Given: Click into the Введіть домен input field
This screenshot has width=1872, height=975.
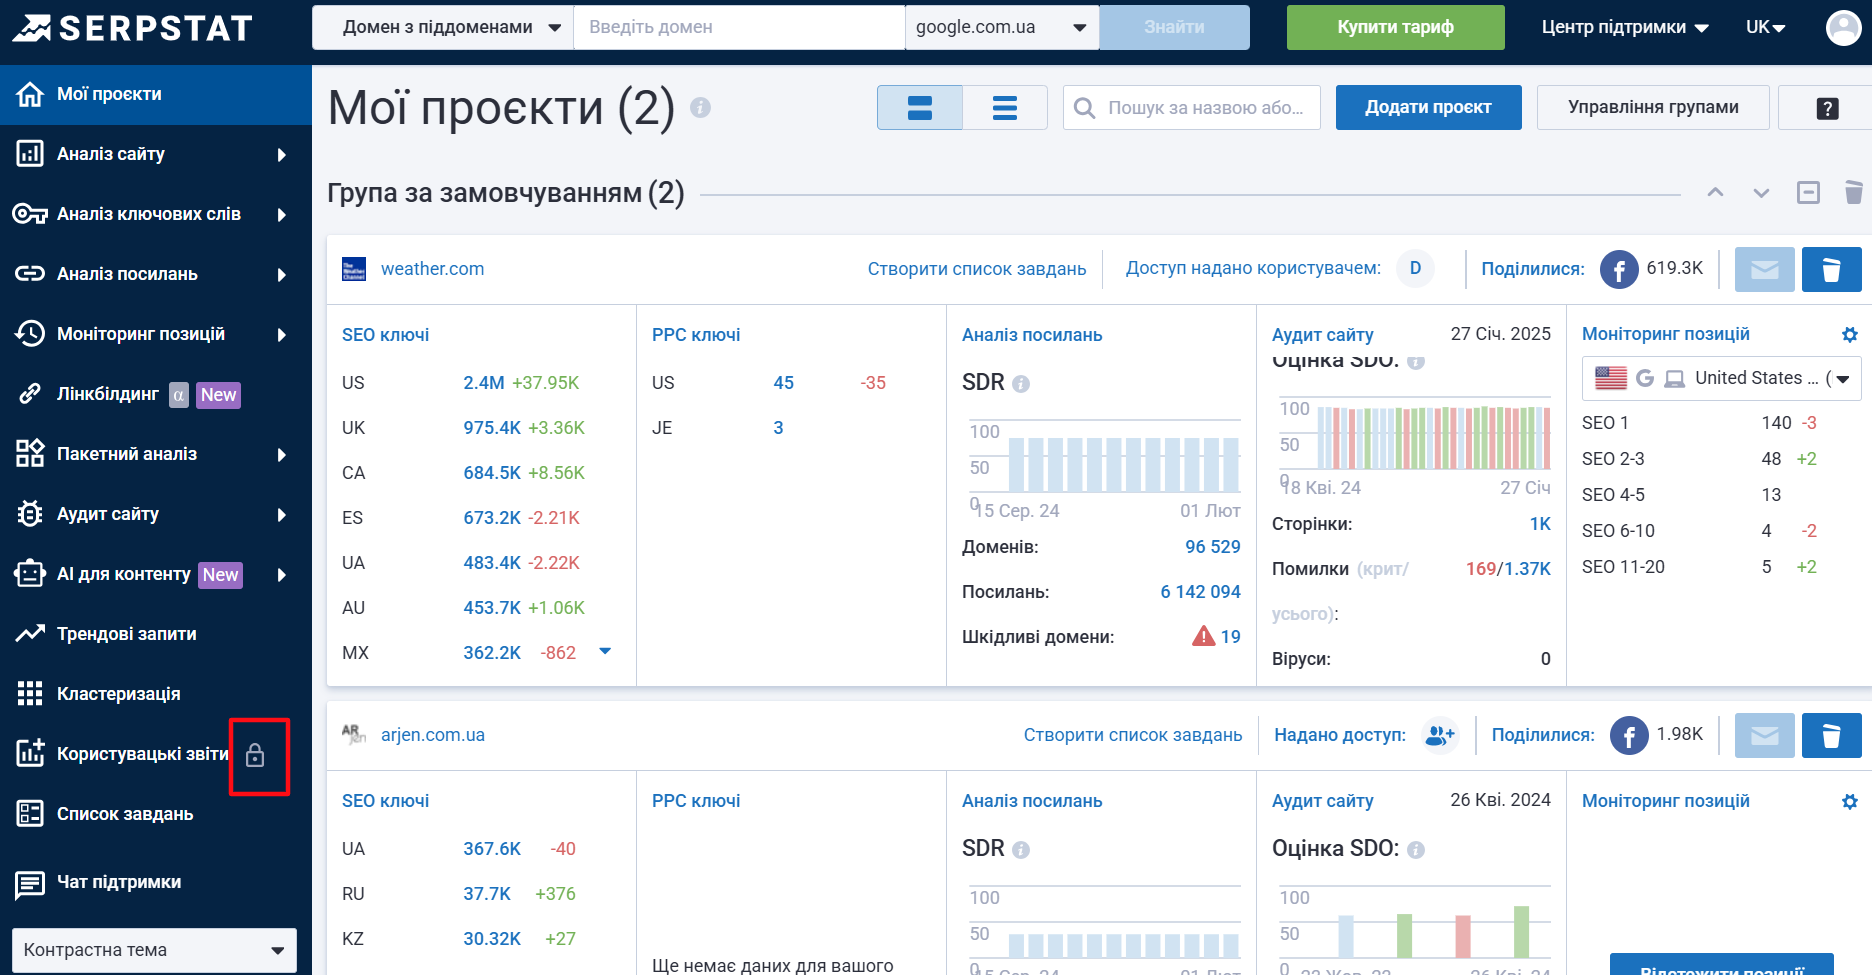Looking at the screenshot, I should click(739, 27).
